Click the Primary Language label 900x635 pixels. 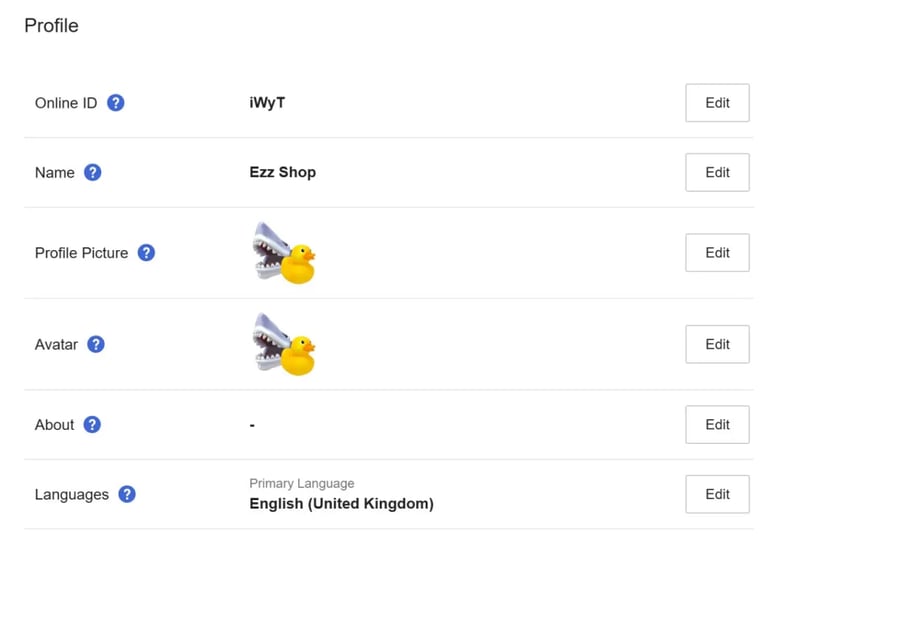point(302,483)
